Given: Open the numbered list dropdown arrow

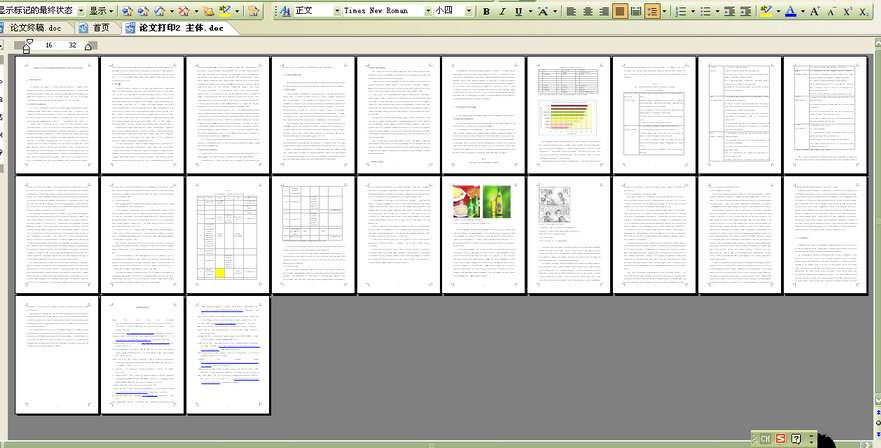Looking at the screenshot, I should pos(692,11).
